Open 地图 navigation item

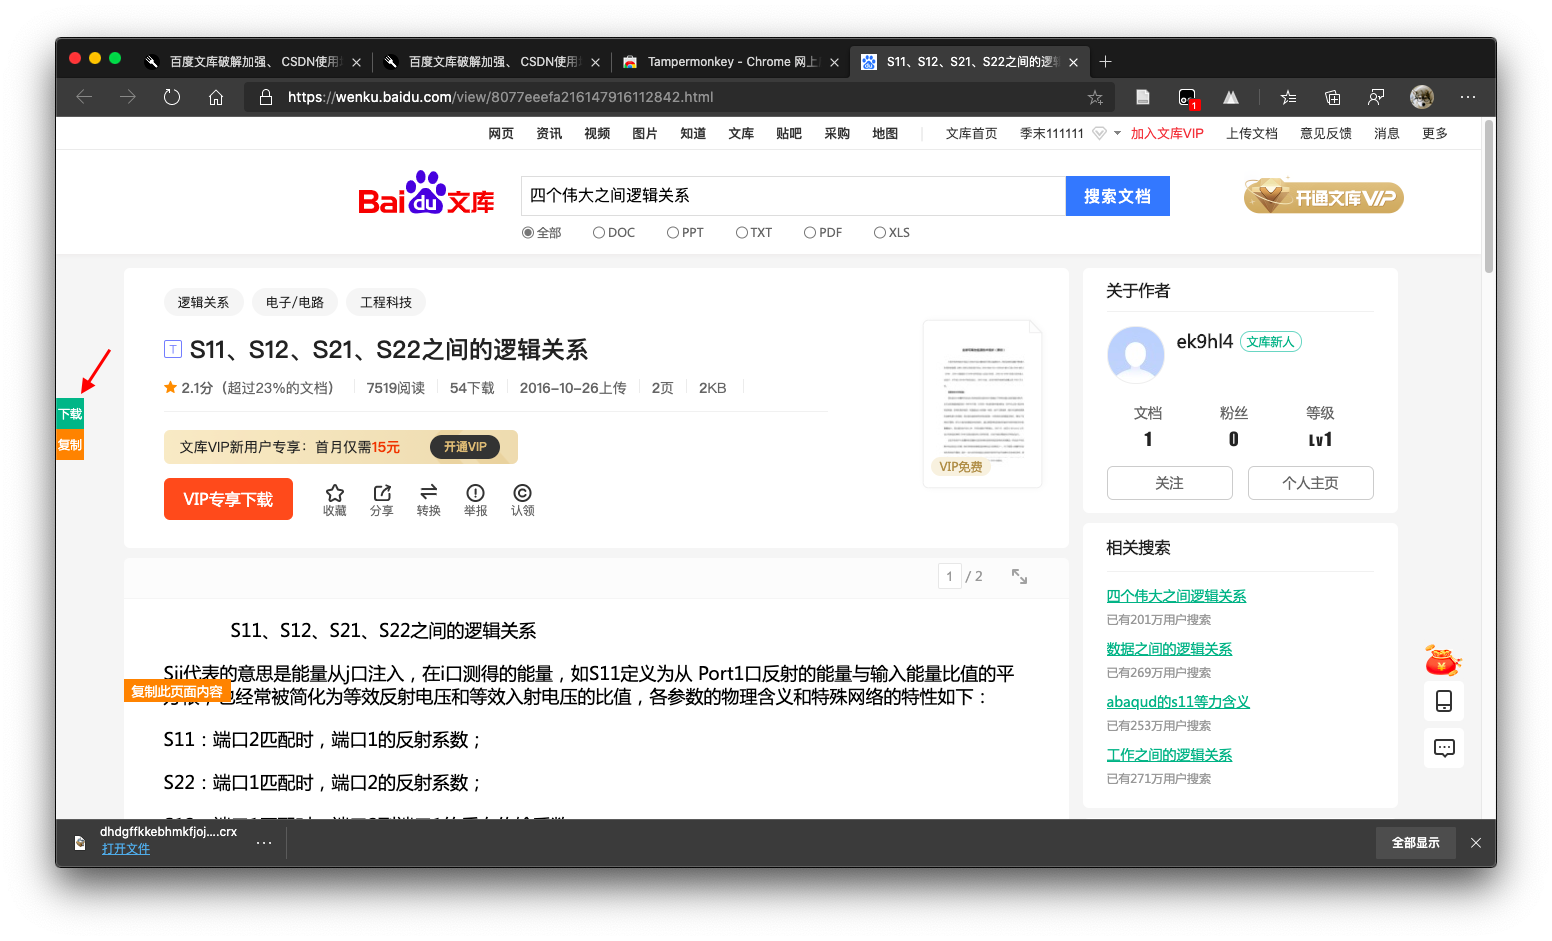coord(885,133)
